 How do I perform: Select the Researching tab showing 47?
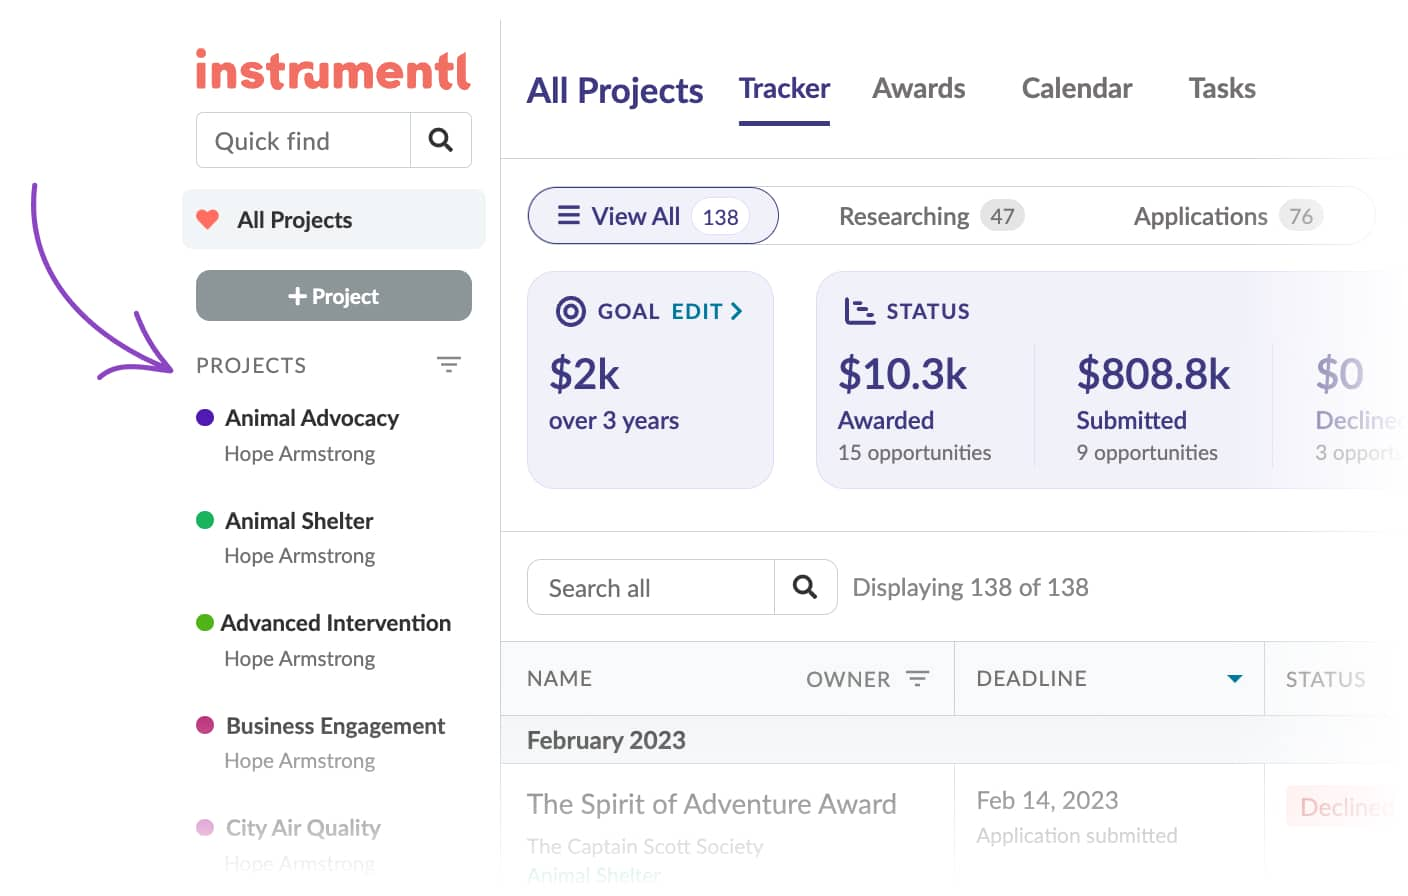coord(929,215)
